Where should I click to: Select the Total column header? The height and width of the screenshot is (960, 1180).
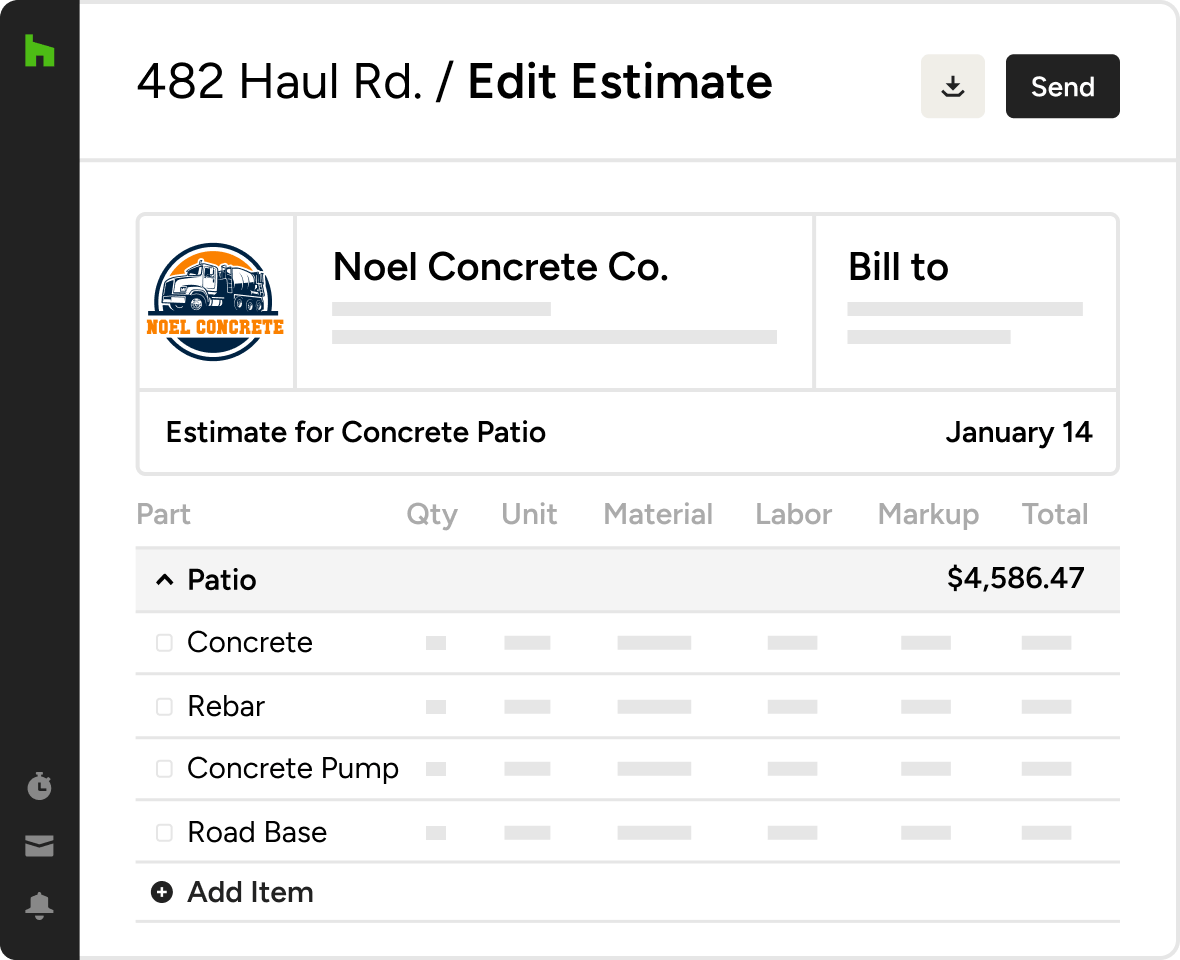(1054, 514)
